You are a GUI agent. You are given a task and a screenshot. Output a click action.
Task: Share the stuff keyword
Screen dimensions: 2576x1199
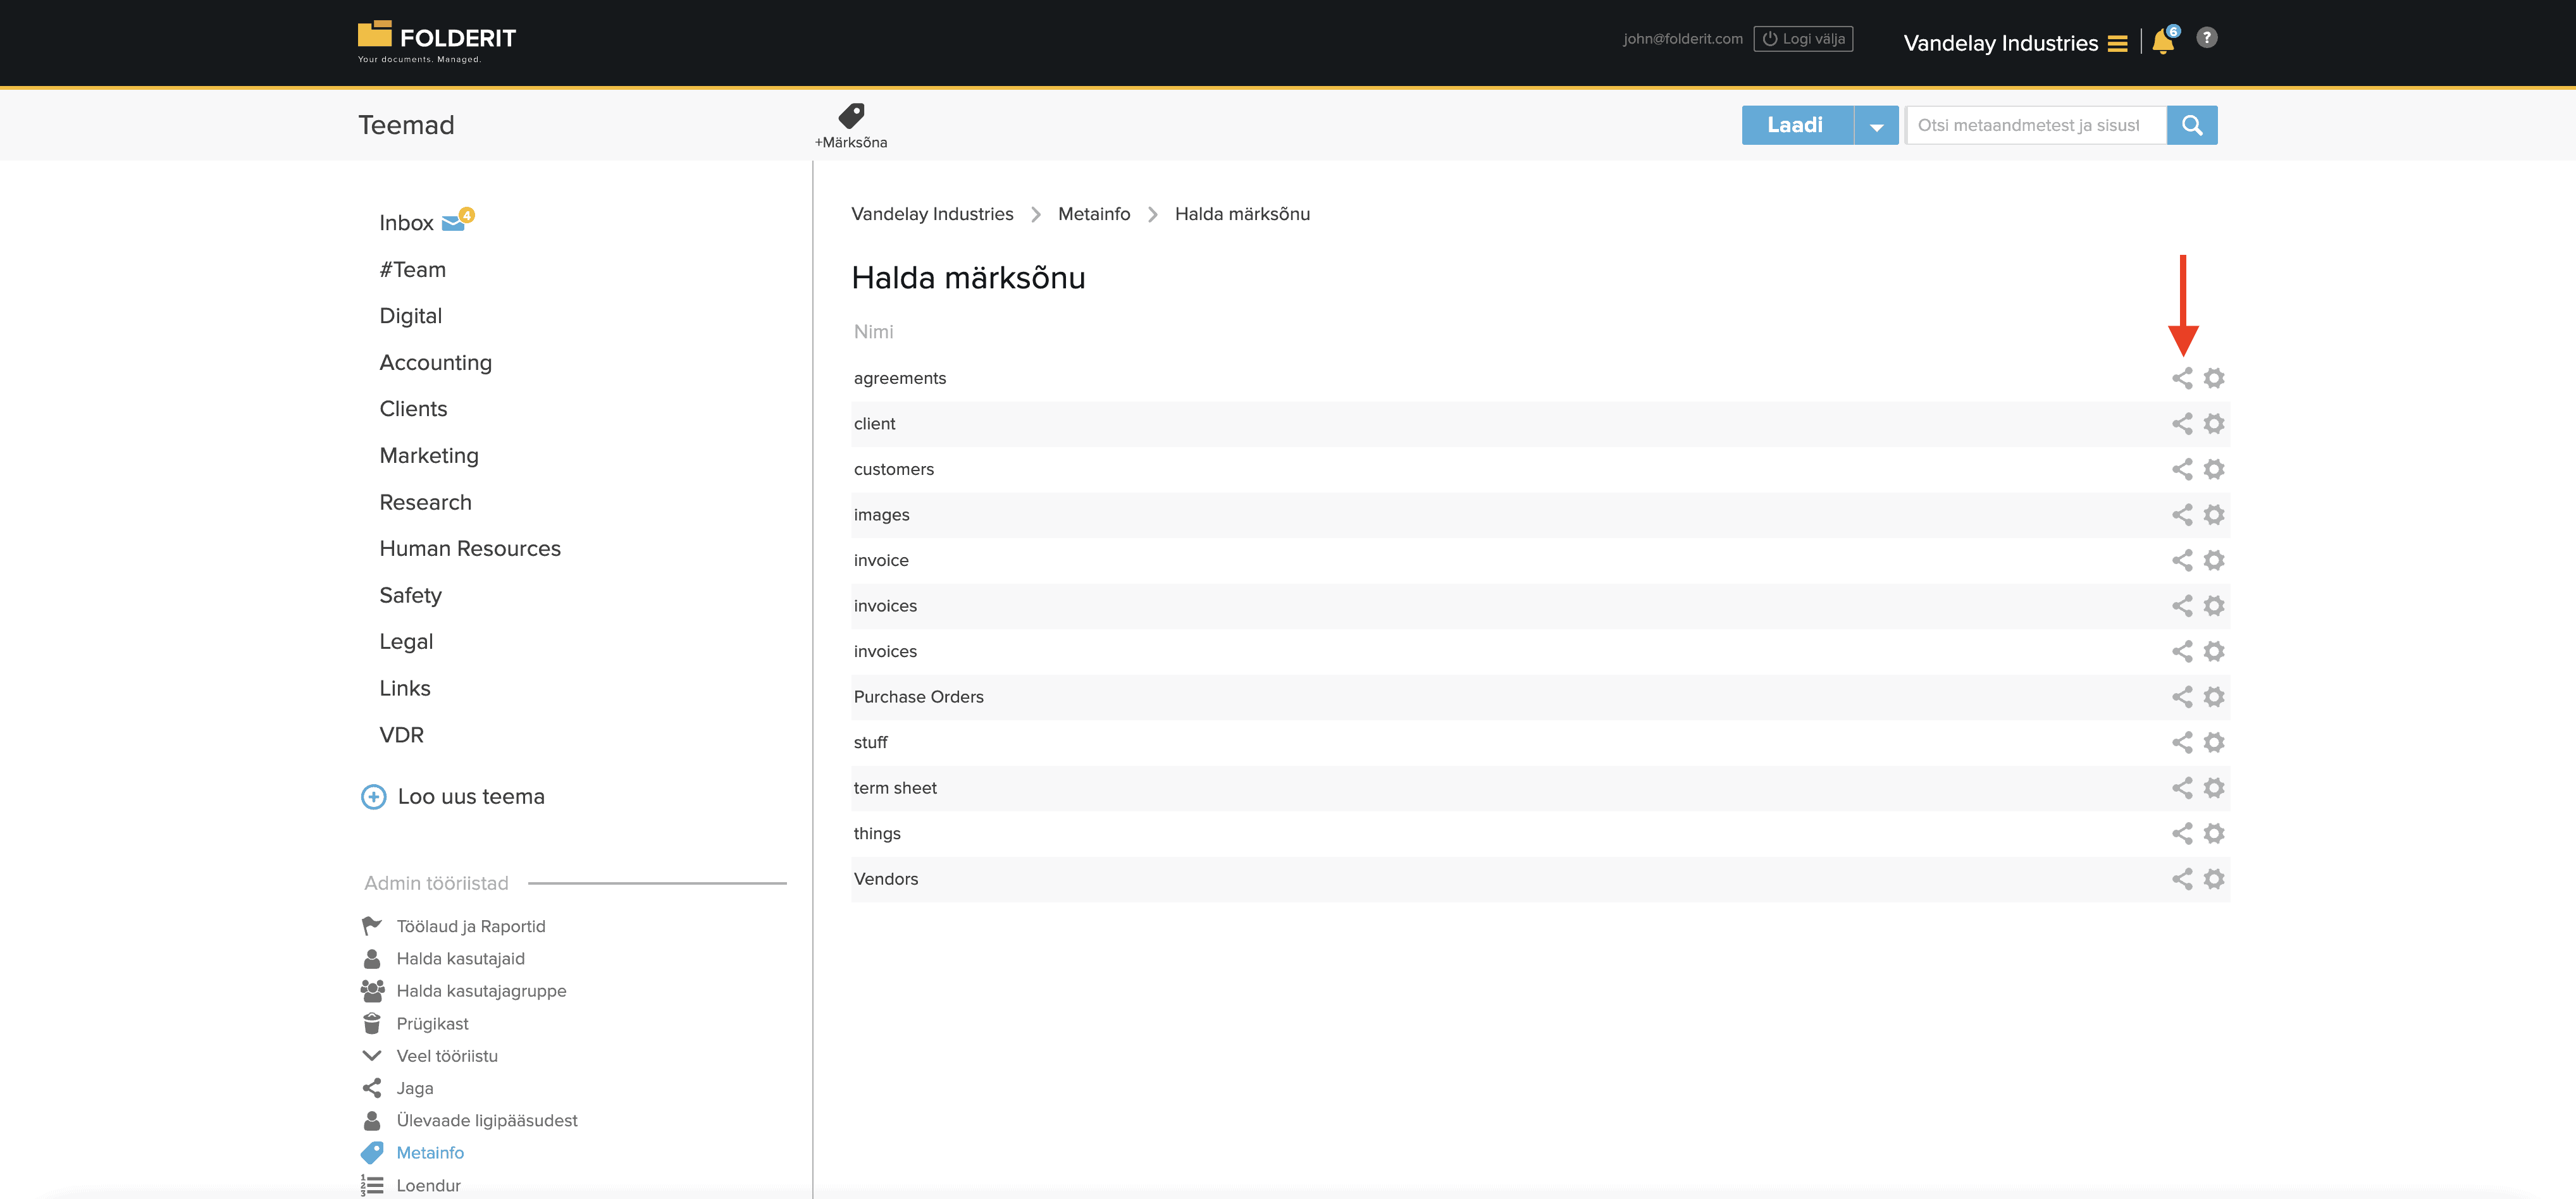(2181, 742)
